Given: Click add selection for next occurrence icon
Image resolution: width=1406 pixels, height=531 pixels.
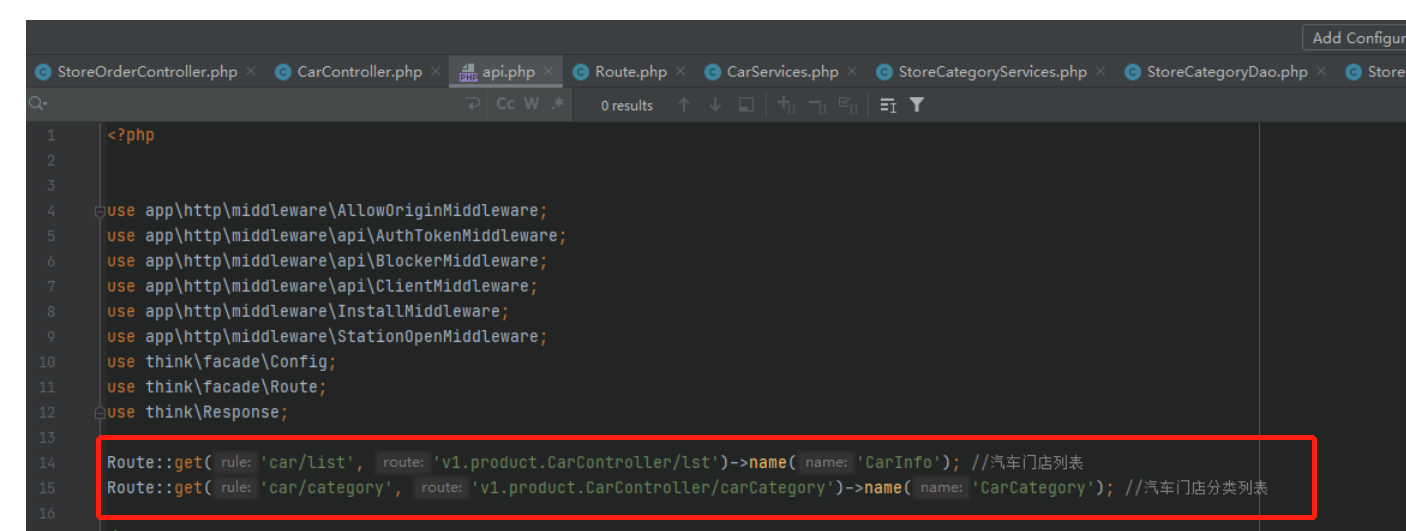Looking at the screenshot, I should [x=787, y=105].
